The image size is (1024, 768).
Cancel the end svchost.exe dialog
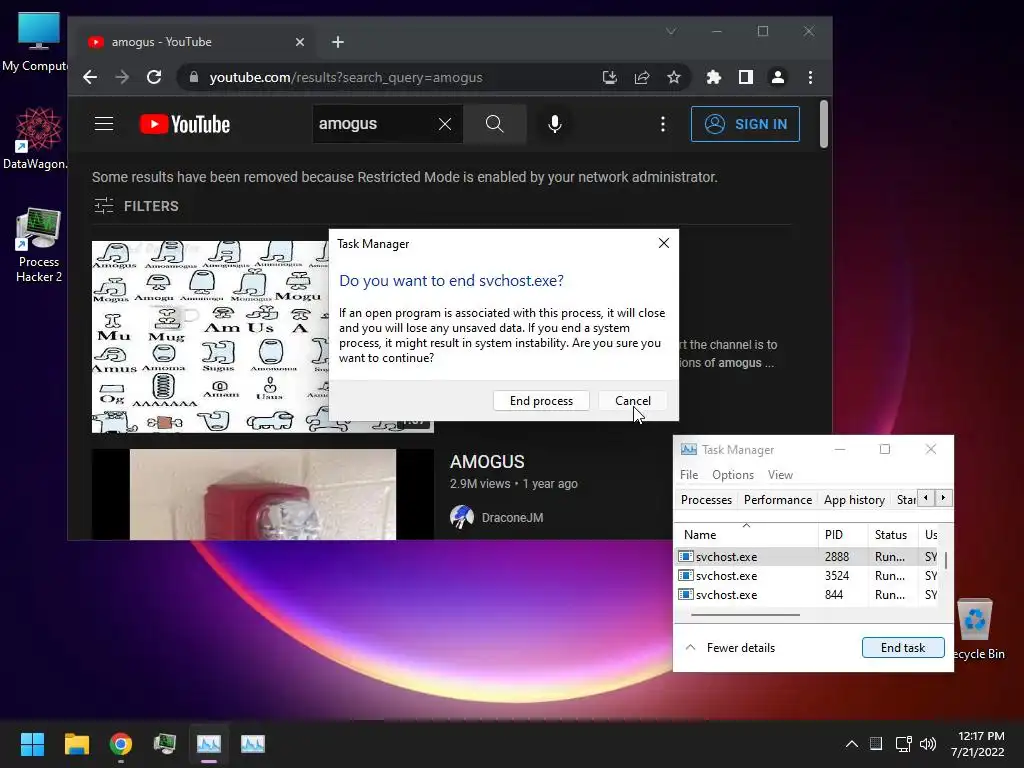[632, 400]
